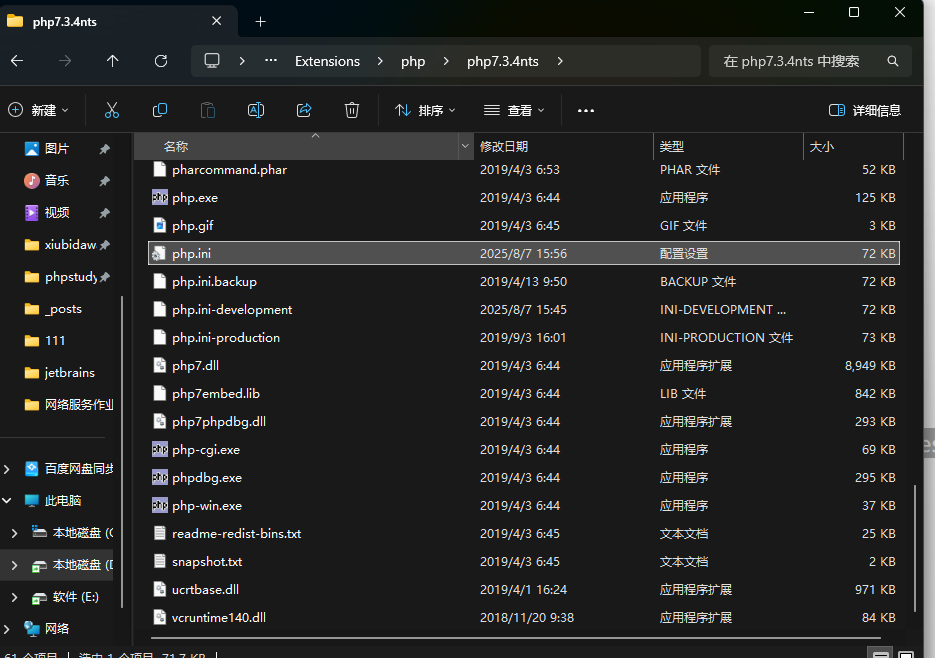
Task: Click the search box for php7.3.4nts
Action: [x=800, y=61]
